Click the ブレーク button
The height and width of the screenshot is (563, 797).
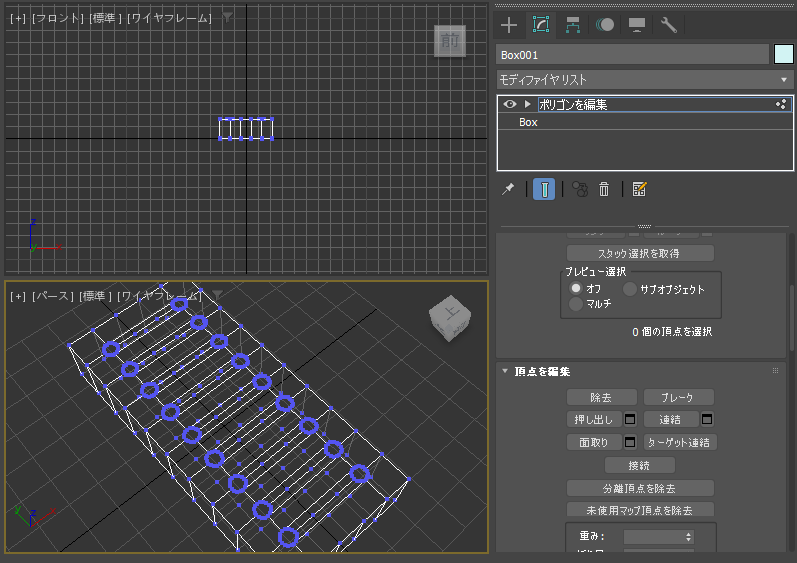(x=679, y=397)
